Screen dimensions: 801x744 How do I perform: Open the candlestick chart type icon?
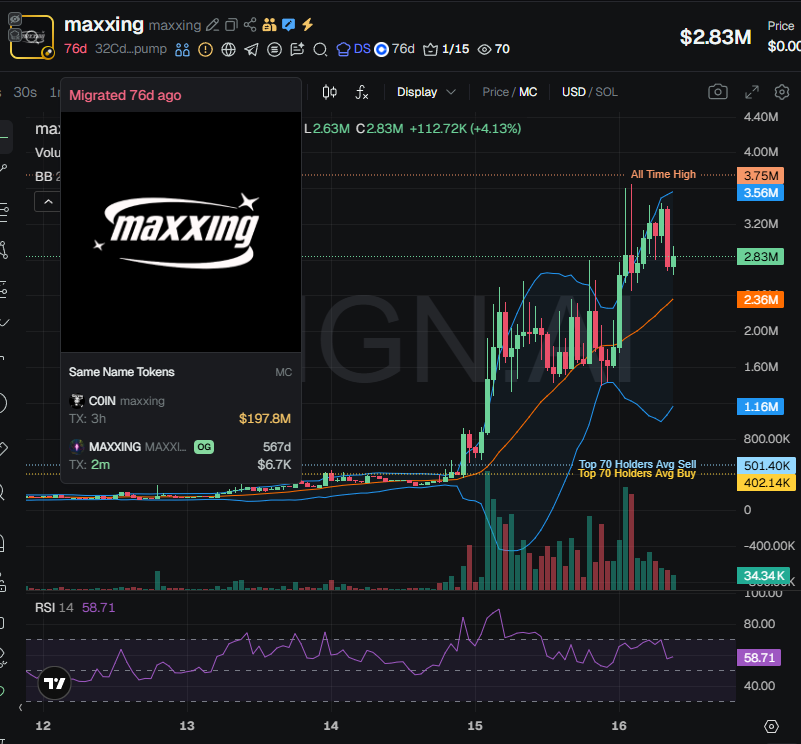pos(329,92)
